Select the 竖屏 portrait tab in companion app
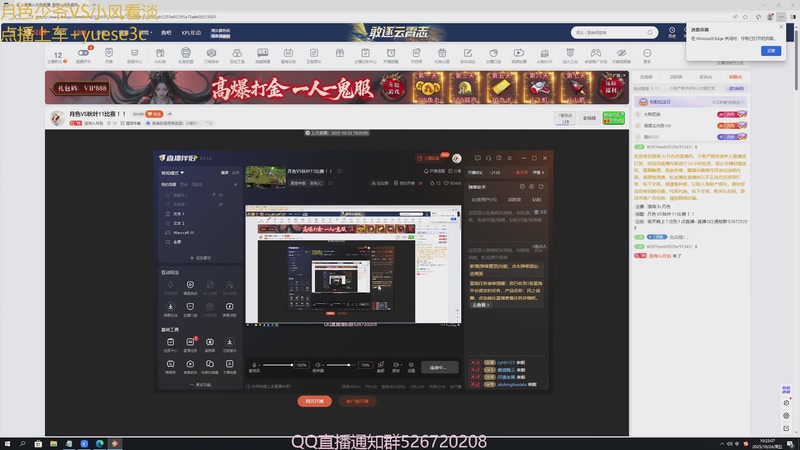This screenshot has height=450, width=800. [x=235, y=173]
